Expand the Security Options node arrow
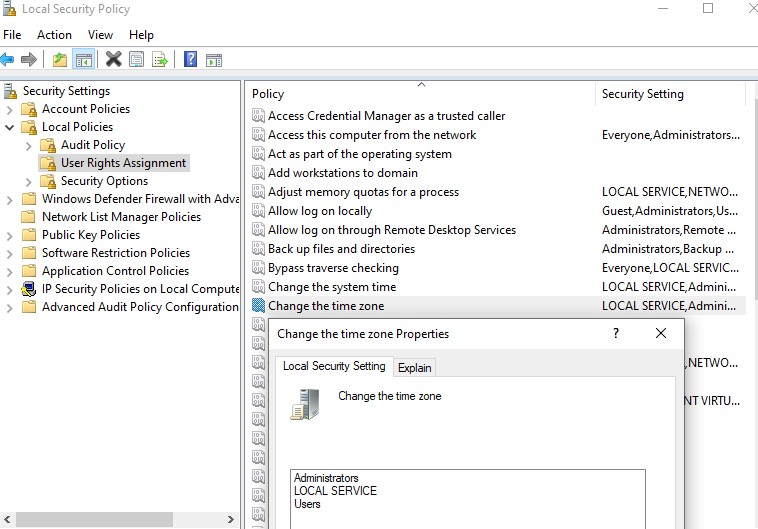Screen dimensions: 758x529 [29, 181]
